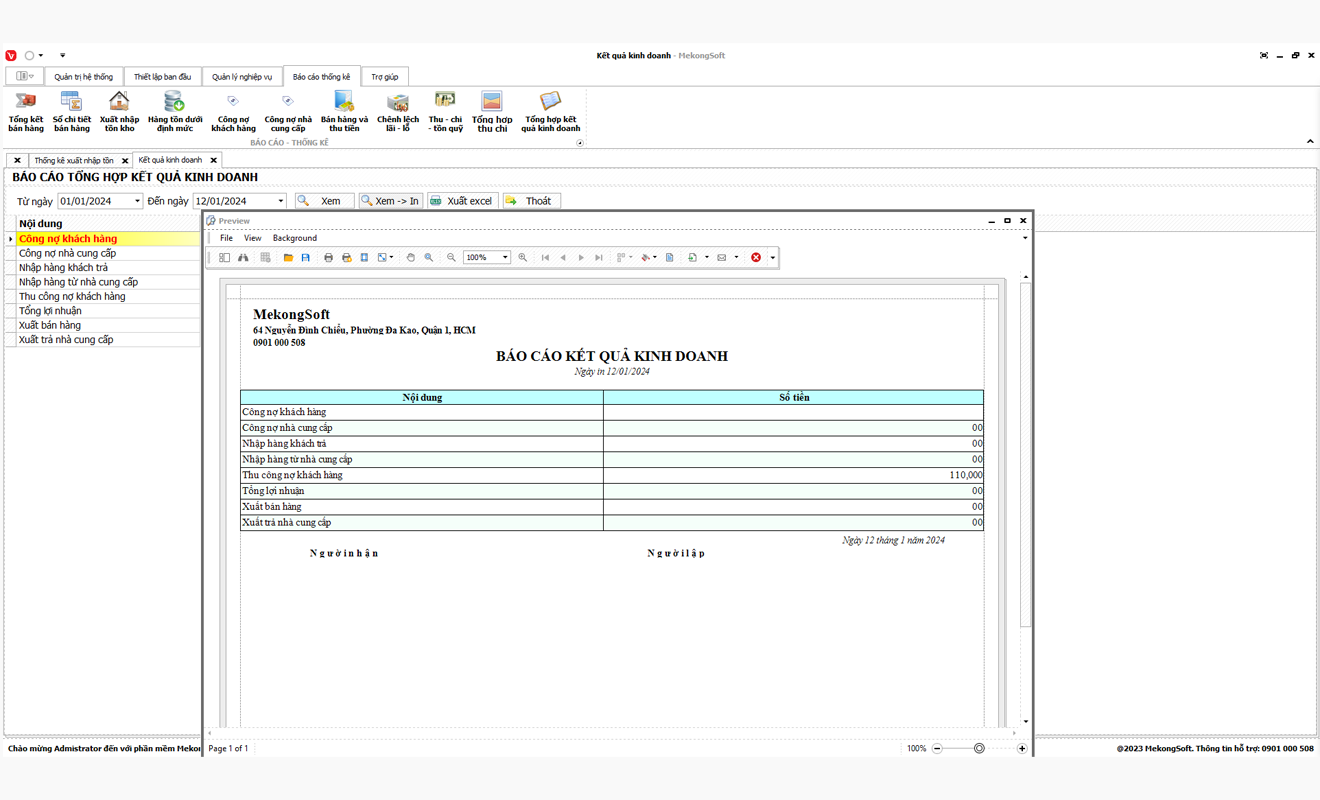Click the Xuất excel button
The image size is (1320, 800).
(x=462, y=201)
